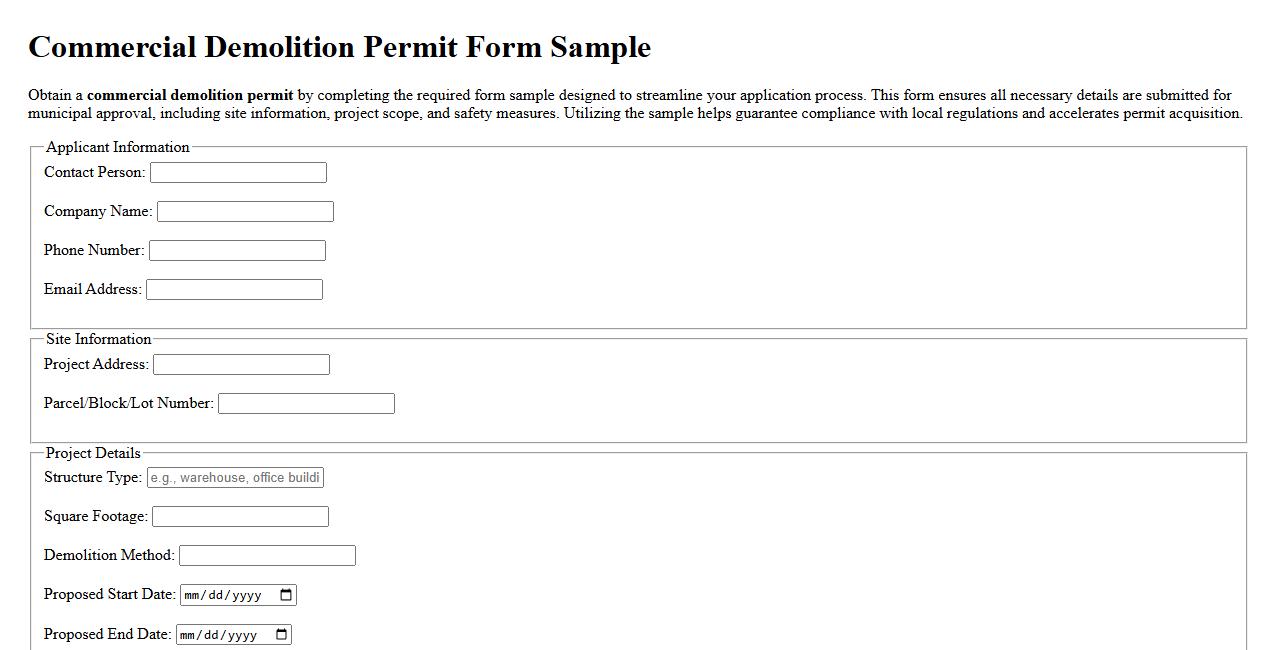Select the Company Name text box
This screenshot has width=1278, height=650.
click(245, 211)
